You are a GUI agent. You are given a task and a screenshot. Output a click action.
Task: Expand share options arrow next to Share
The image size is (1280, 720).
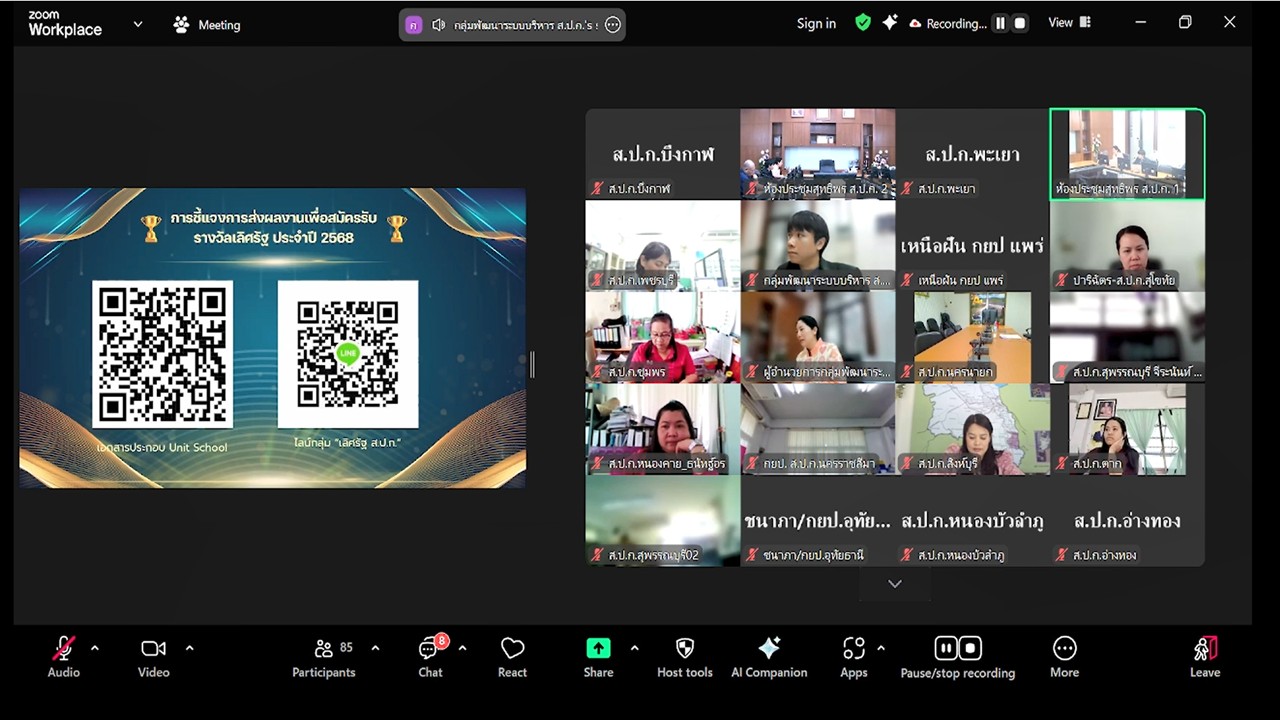pyautogui.click(x=634, y=648)
